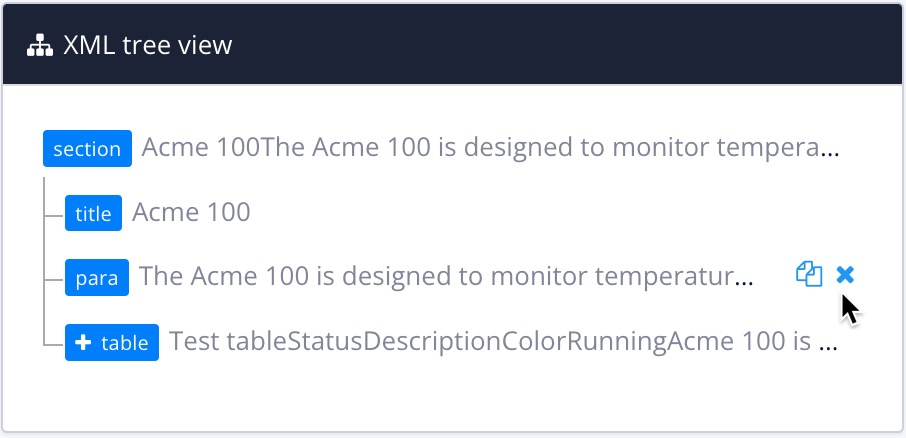Select the blue section tag

87,149
